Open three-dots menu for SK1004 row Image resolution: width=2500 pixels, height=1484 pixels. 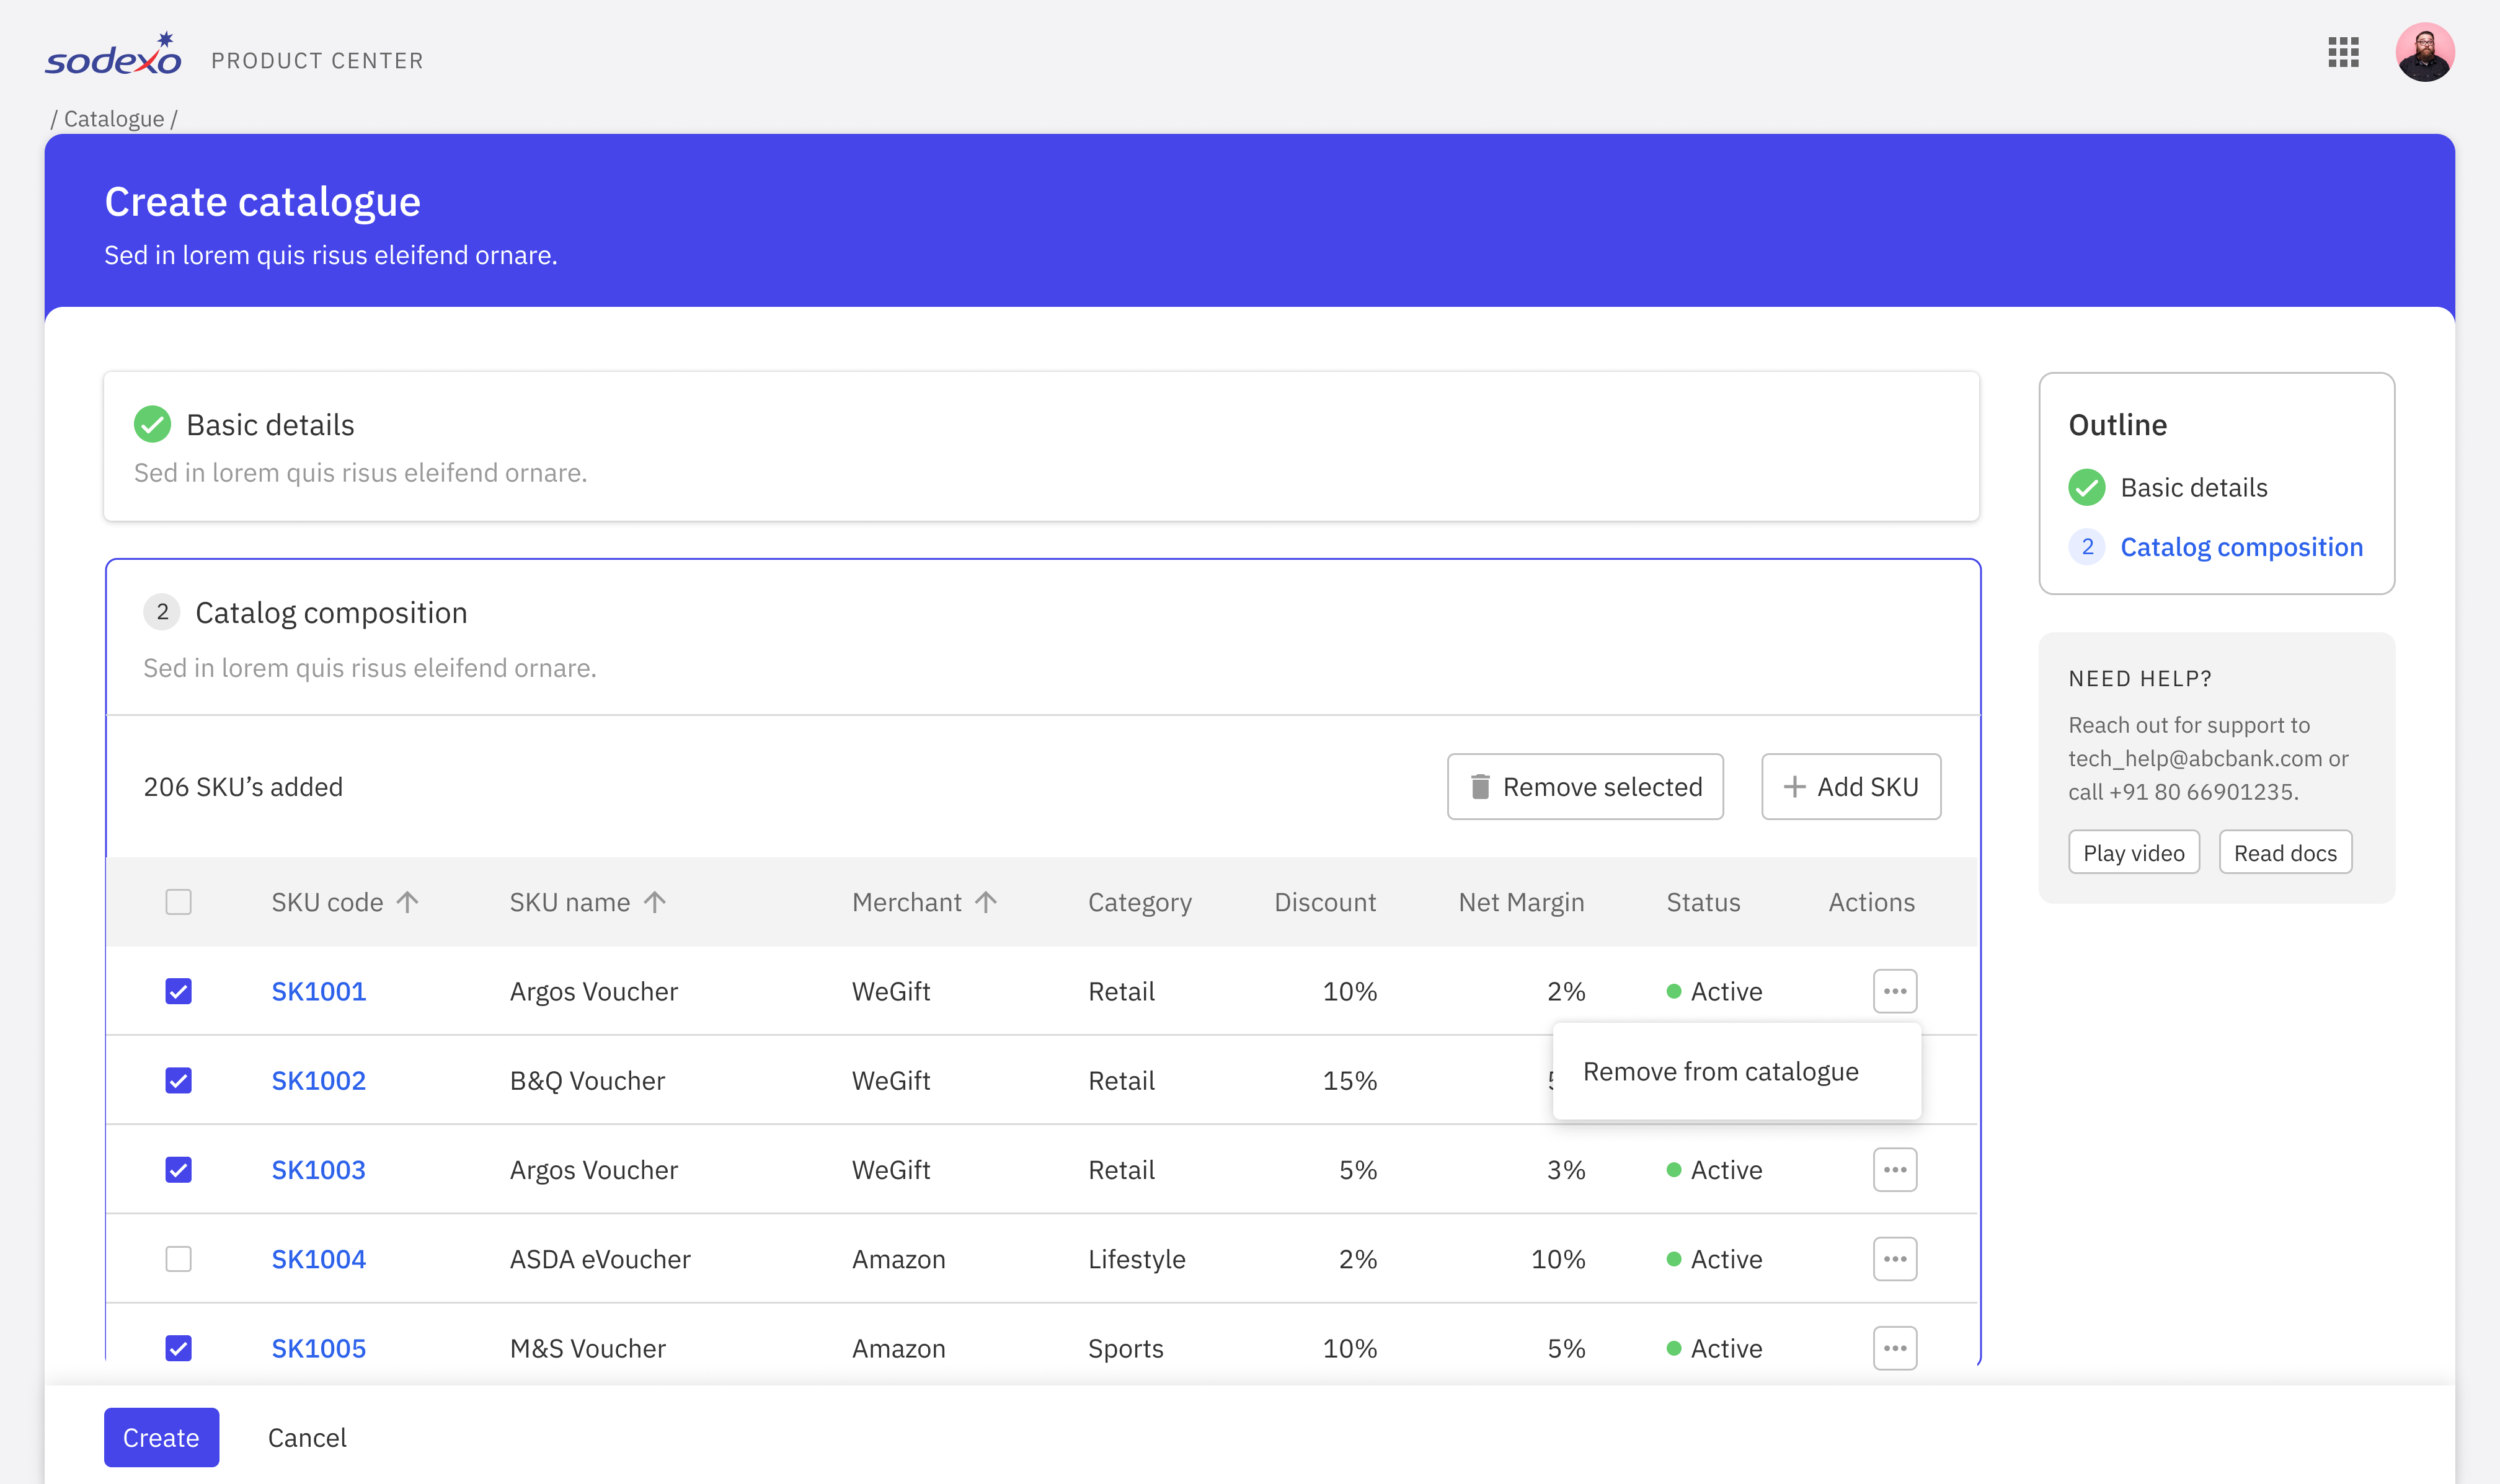1894,1258
